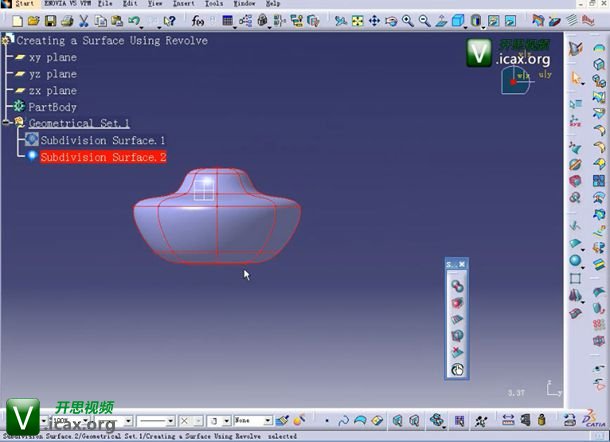The image size is (610, 442).
Task: Activate the Pan view tool
Action: coord(374,20)
